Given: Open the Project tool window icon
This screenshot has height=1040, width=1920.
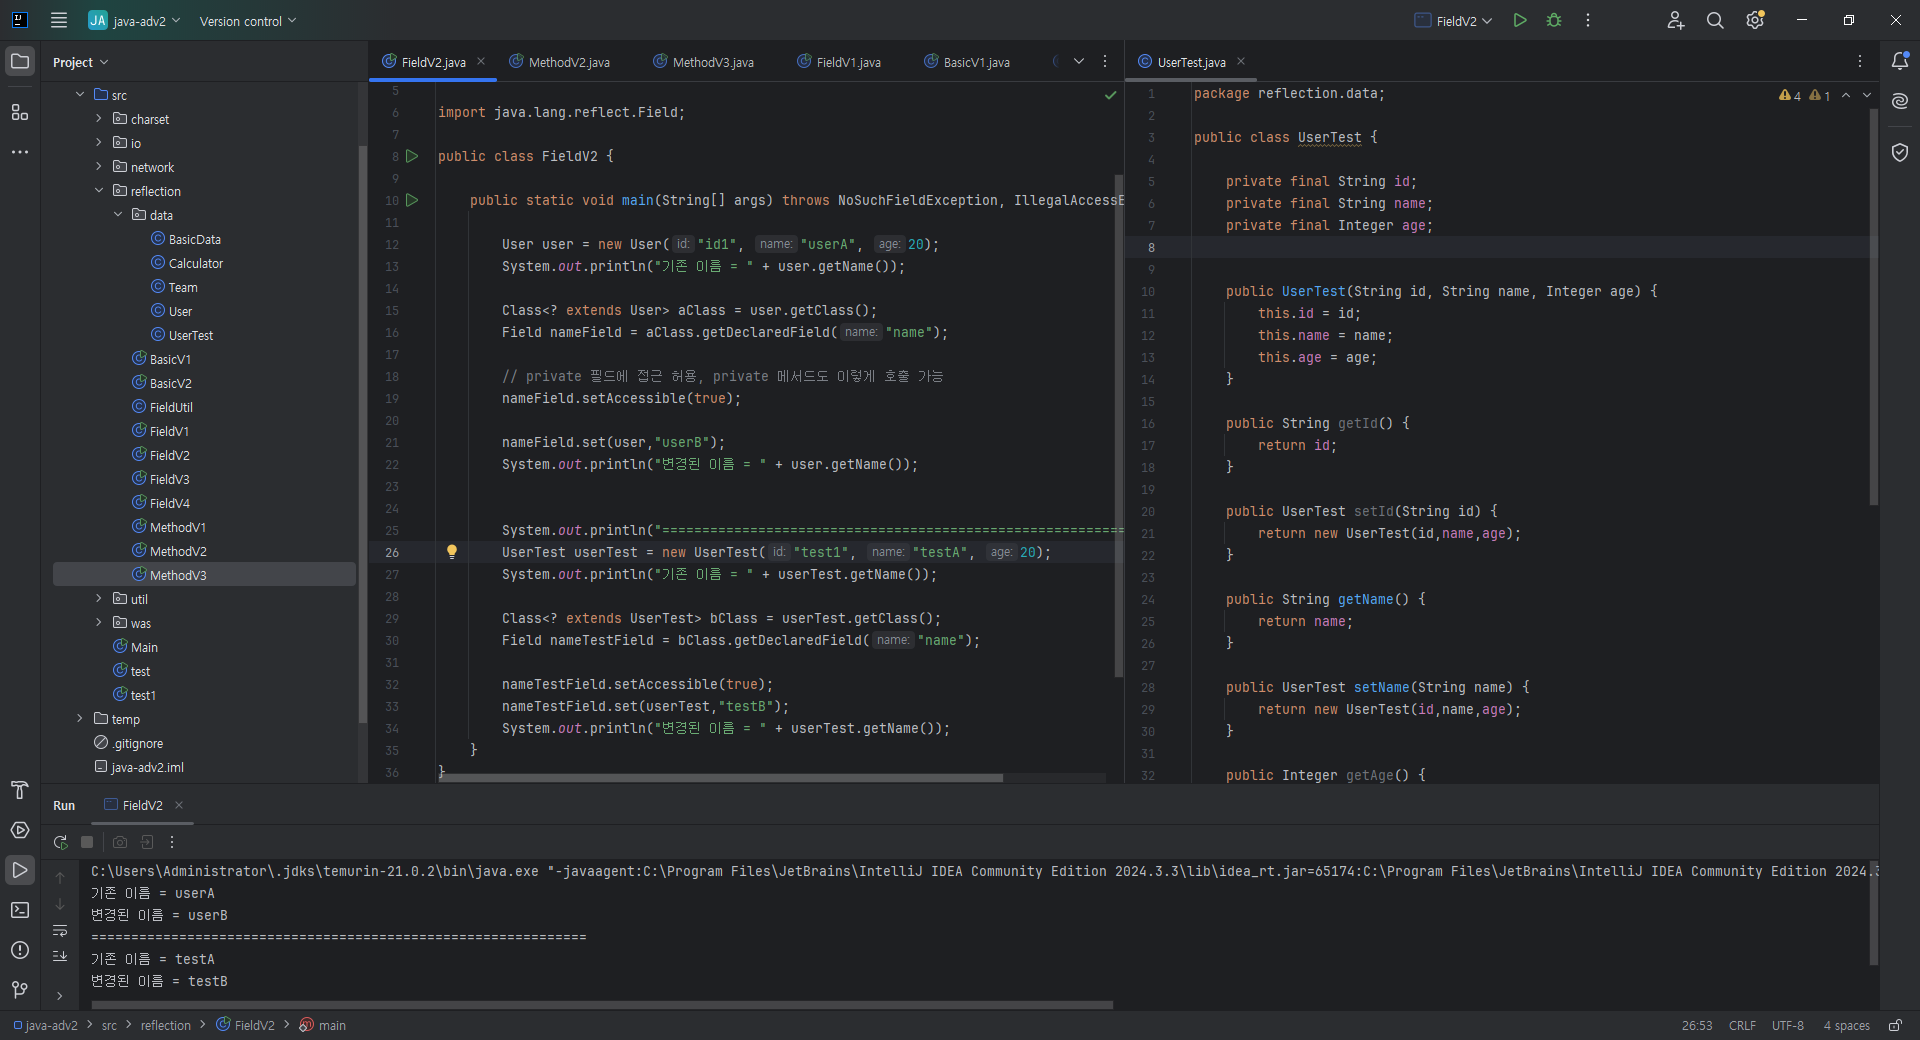Looking at the screenshot, I should tap(20, 61).
